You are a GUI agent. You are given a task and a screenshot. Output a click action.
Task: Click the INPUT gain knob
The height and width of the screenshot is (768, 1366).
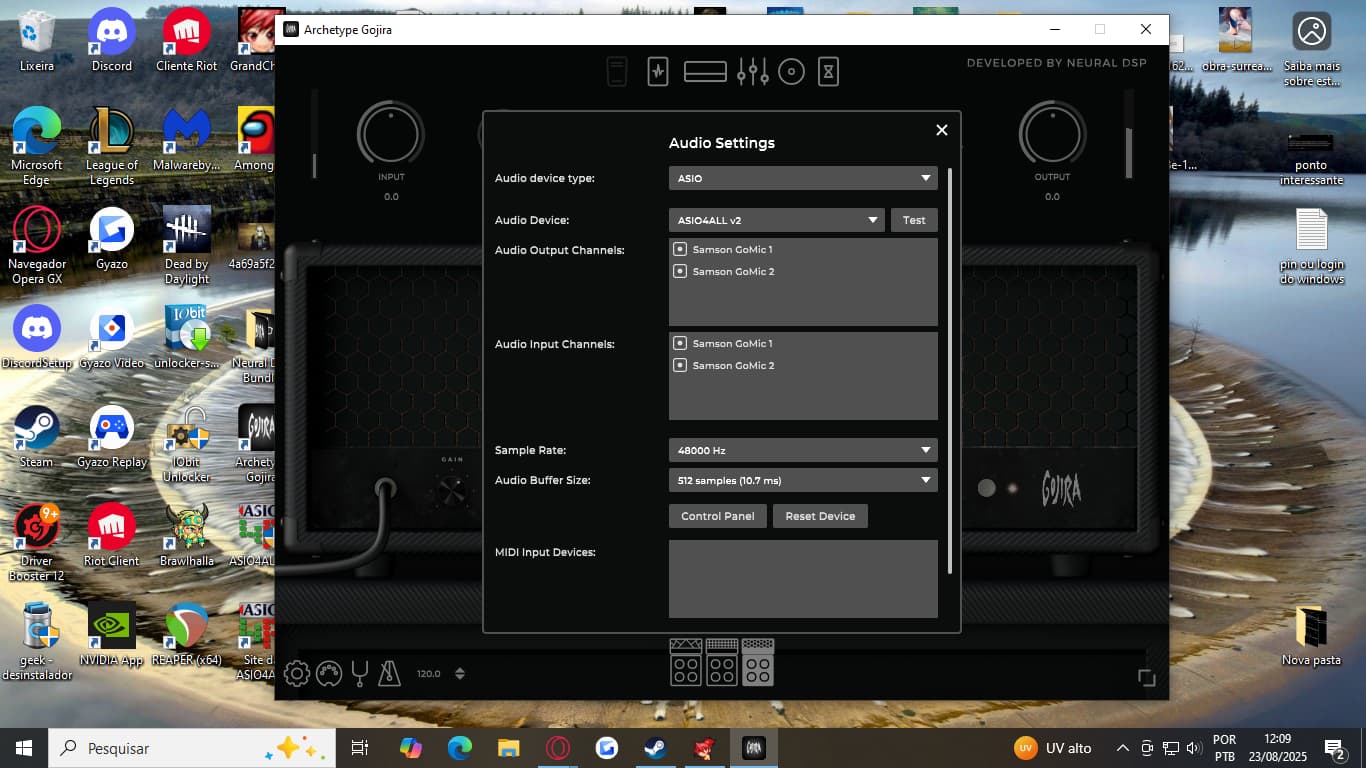coord(391,134)
